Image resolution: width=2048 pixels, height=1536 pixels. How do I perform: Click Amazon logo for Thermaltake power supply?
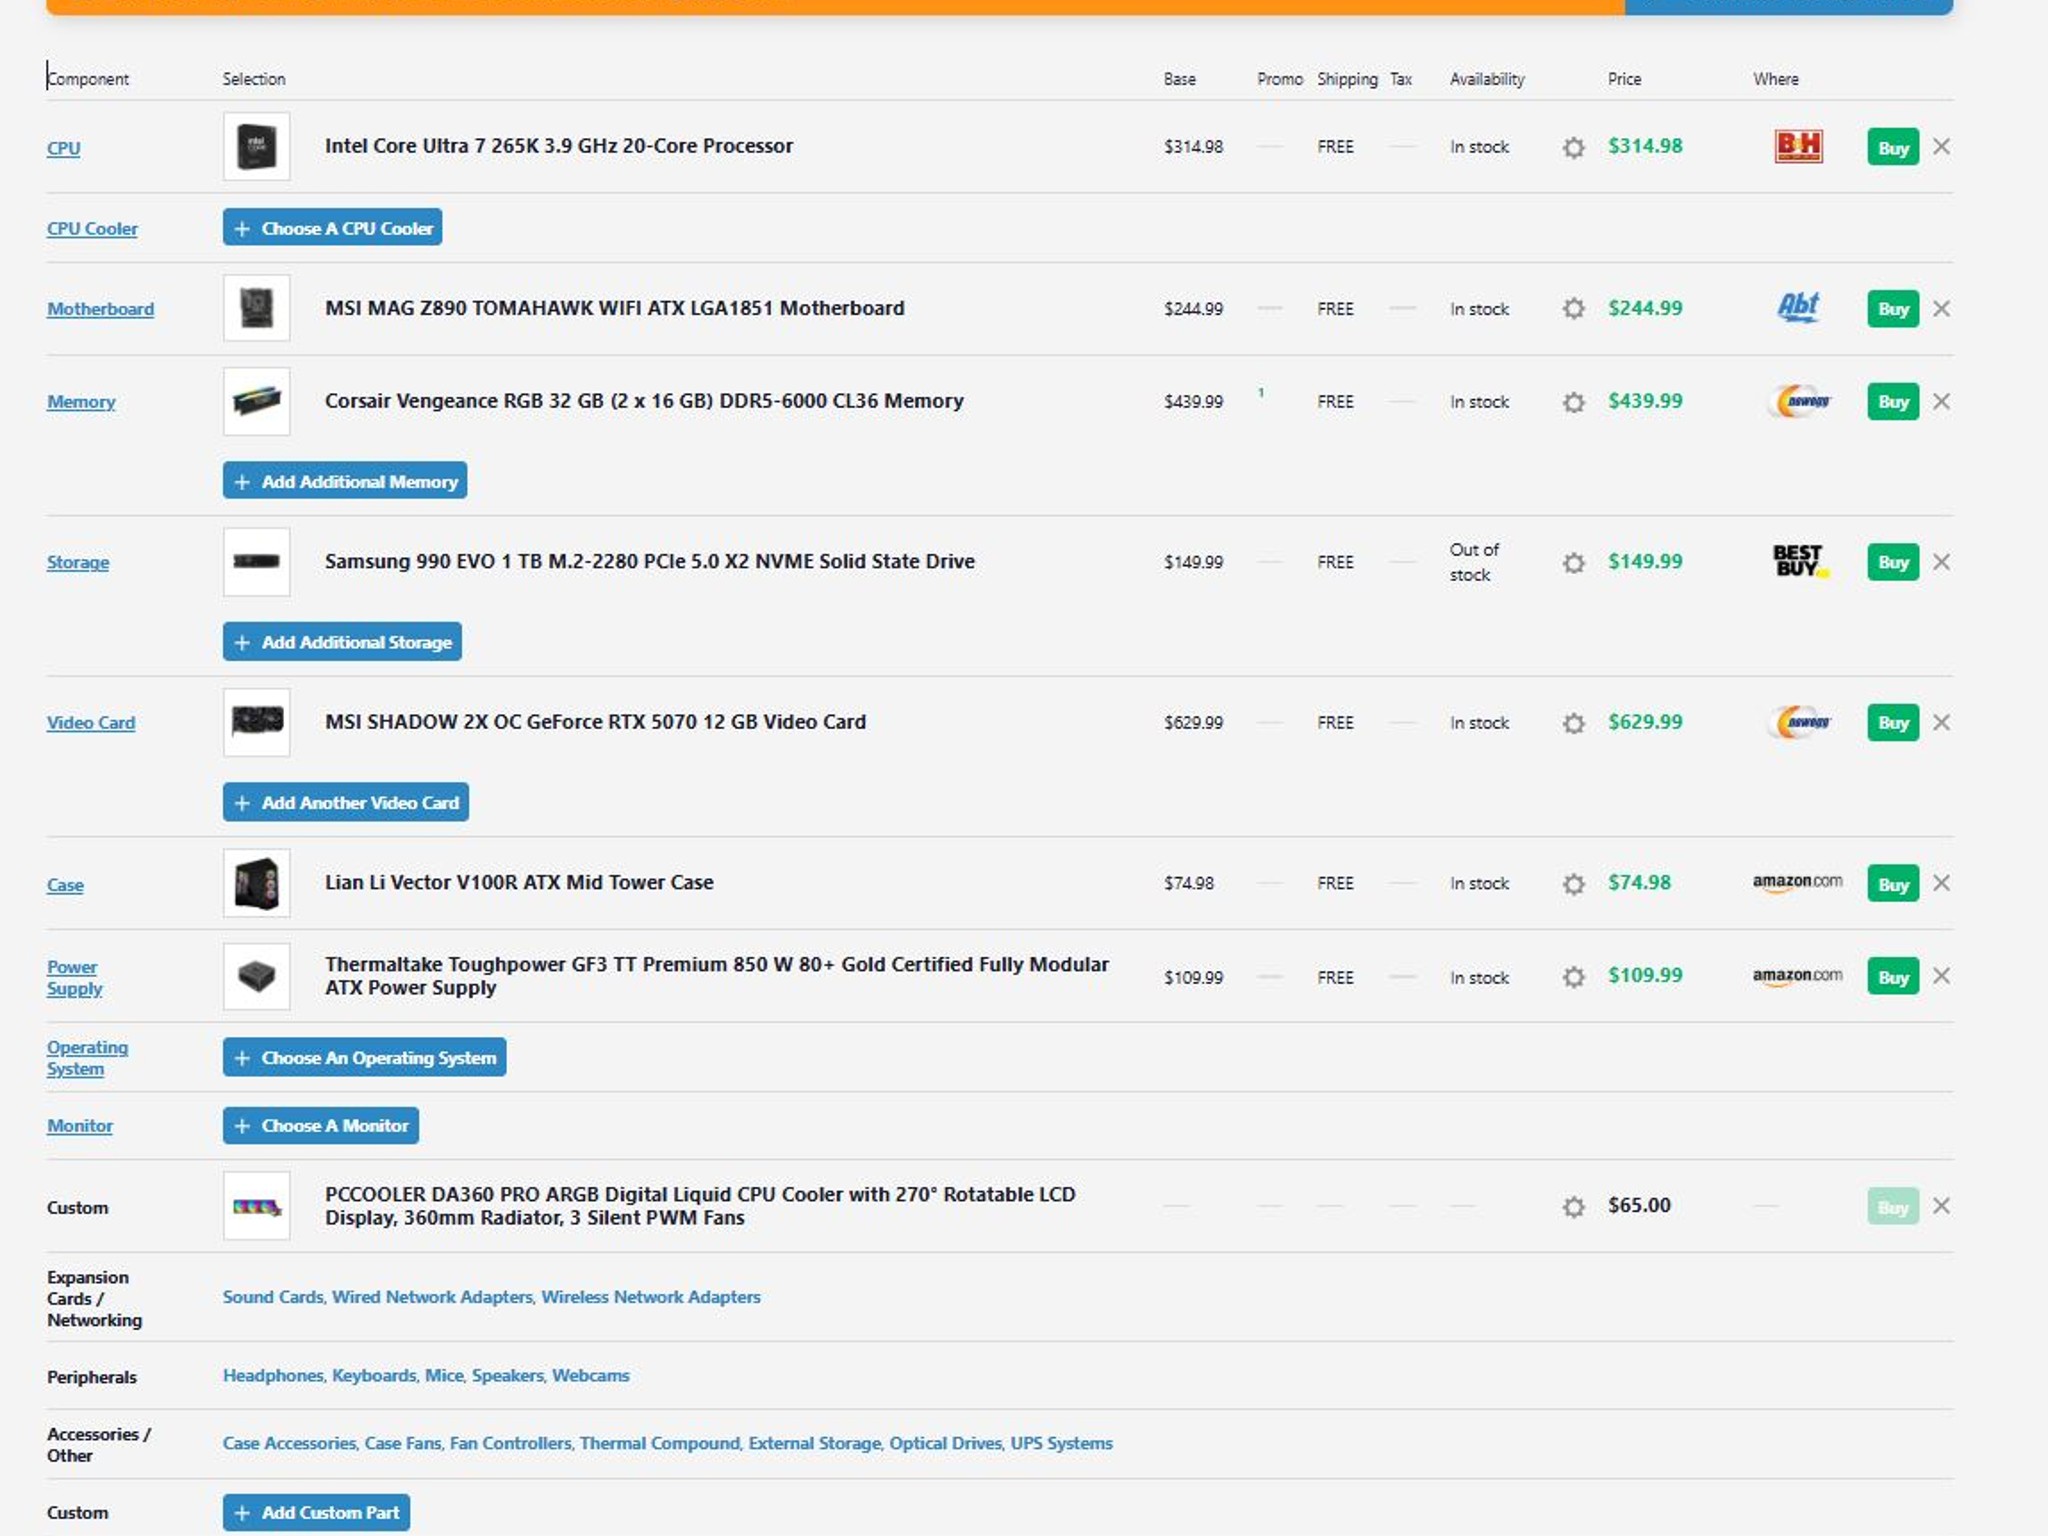click(x=1797, y=976)
